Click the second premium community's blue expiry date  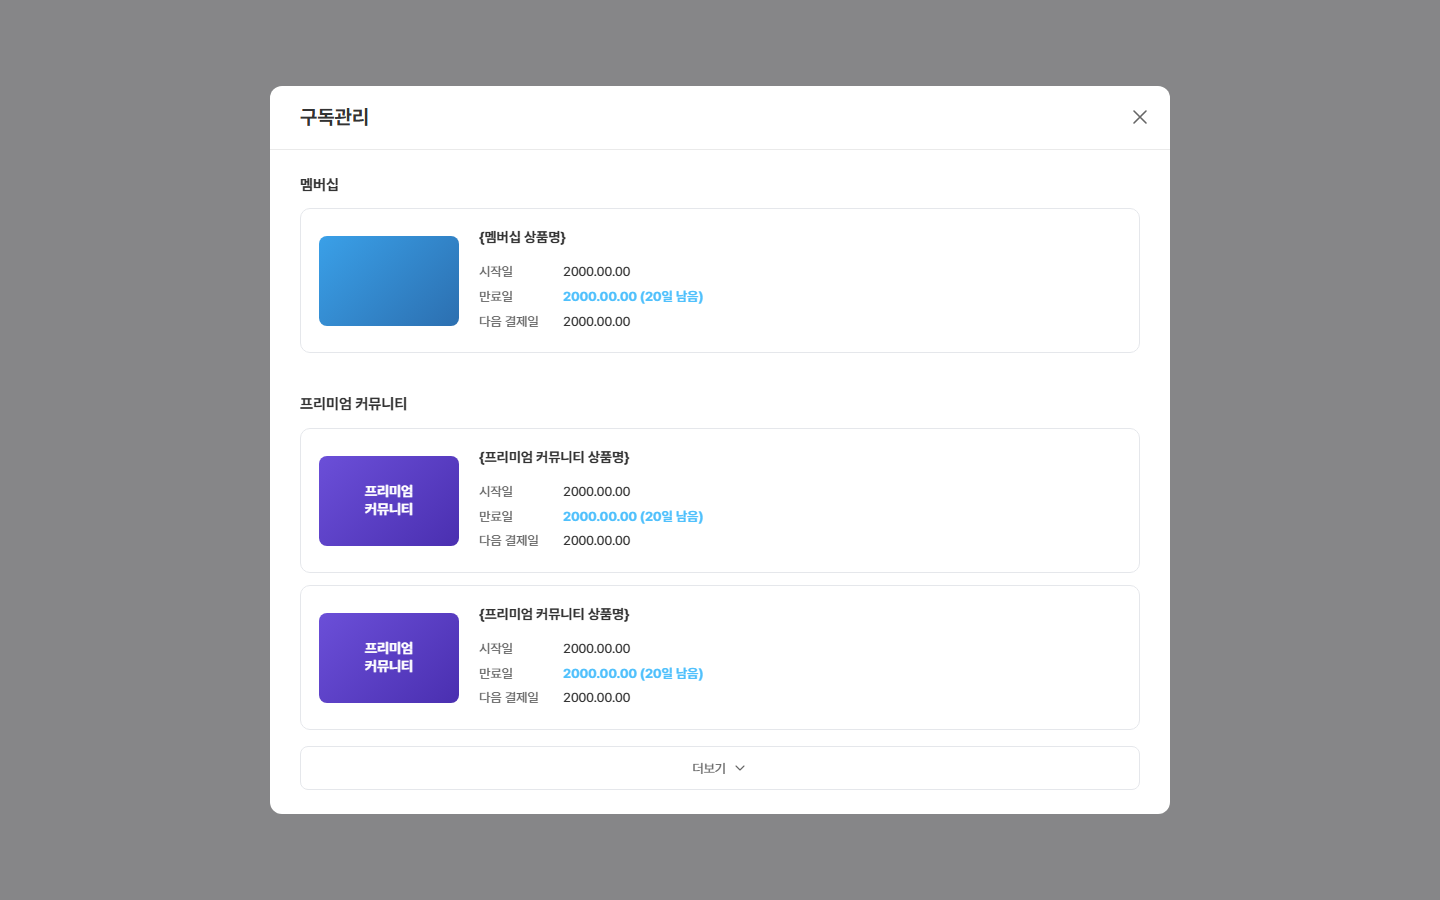click(633, 673)
